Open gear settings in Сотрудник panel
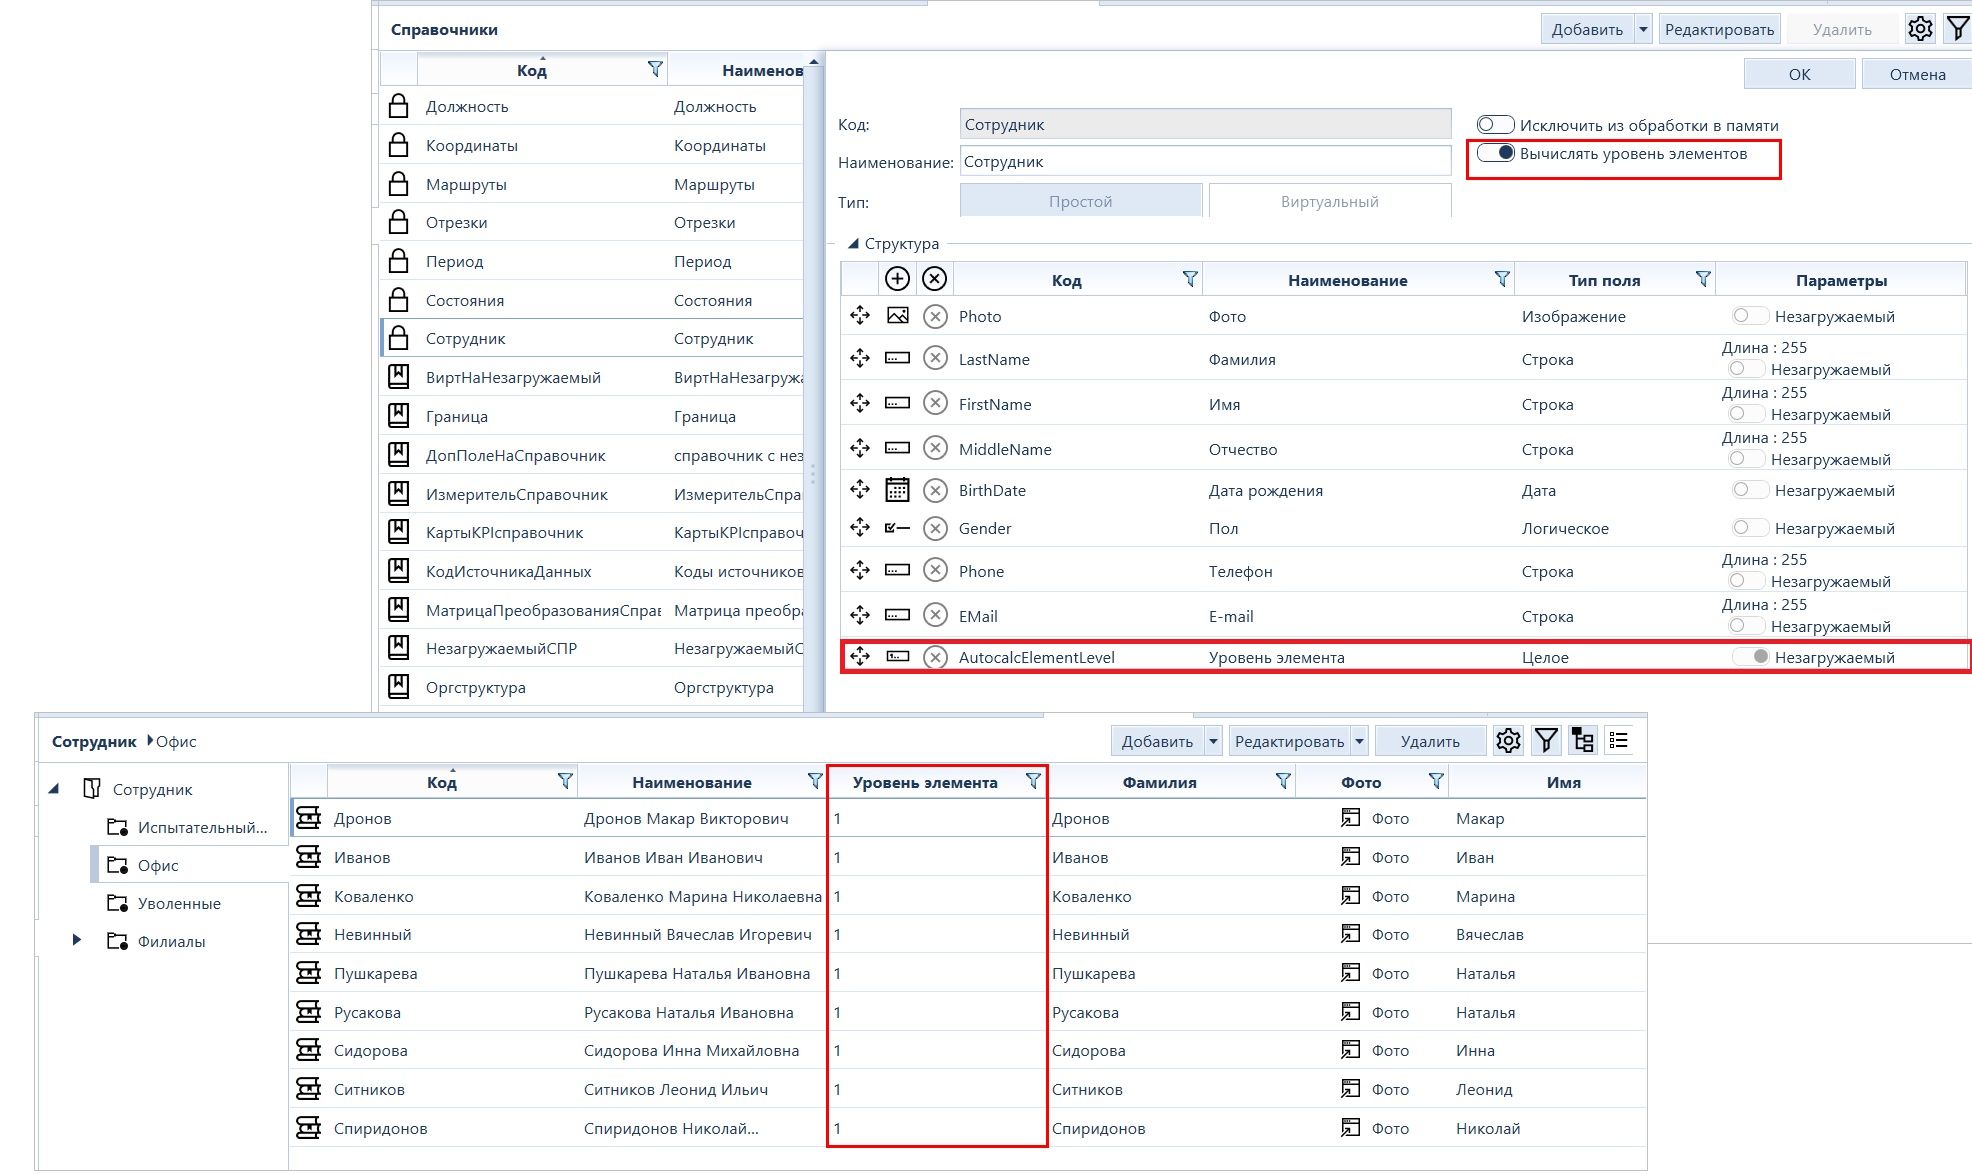The height and width of the screenshot is (1174, 1972). click(1508, 741)
